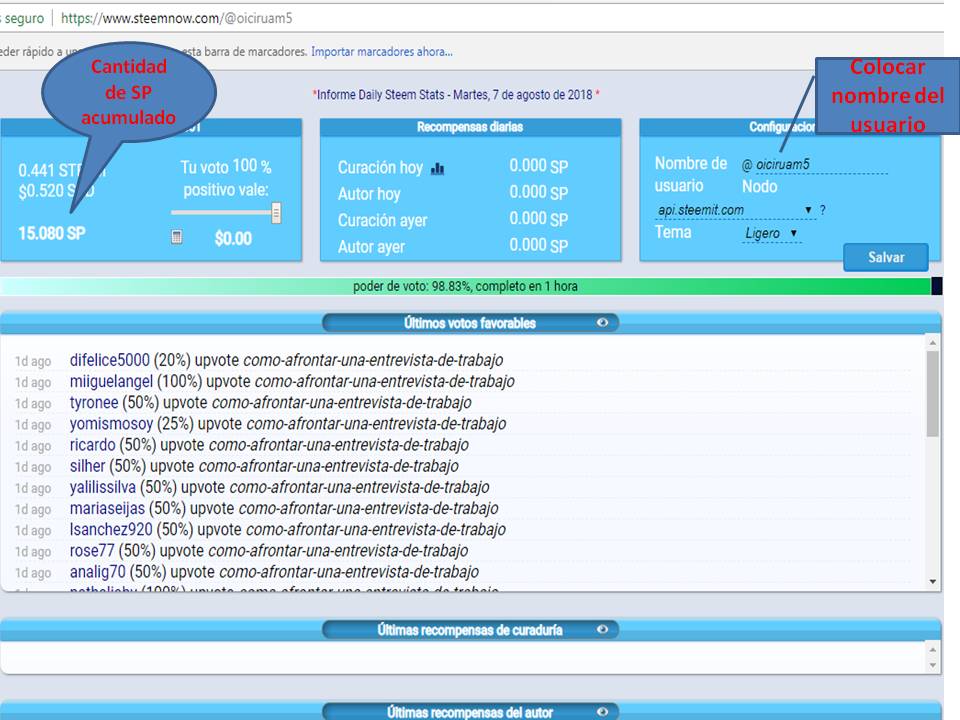Click the Curación ayer label

pyautogui.click(x=383, y=220)
